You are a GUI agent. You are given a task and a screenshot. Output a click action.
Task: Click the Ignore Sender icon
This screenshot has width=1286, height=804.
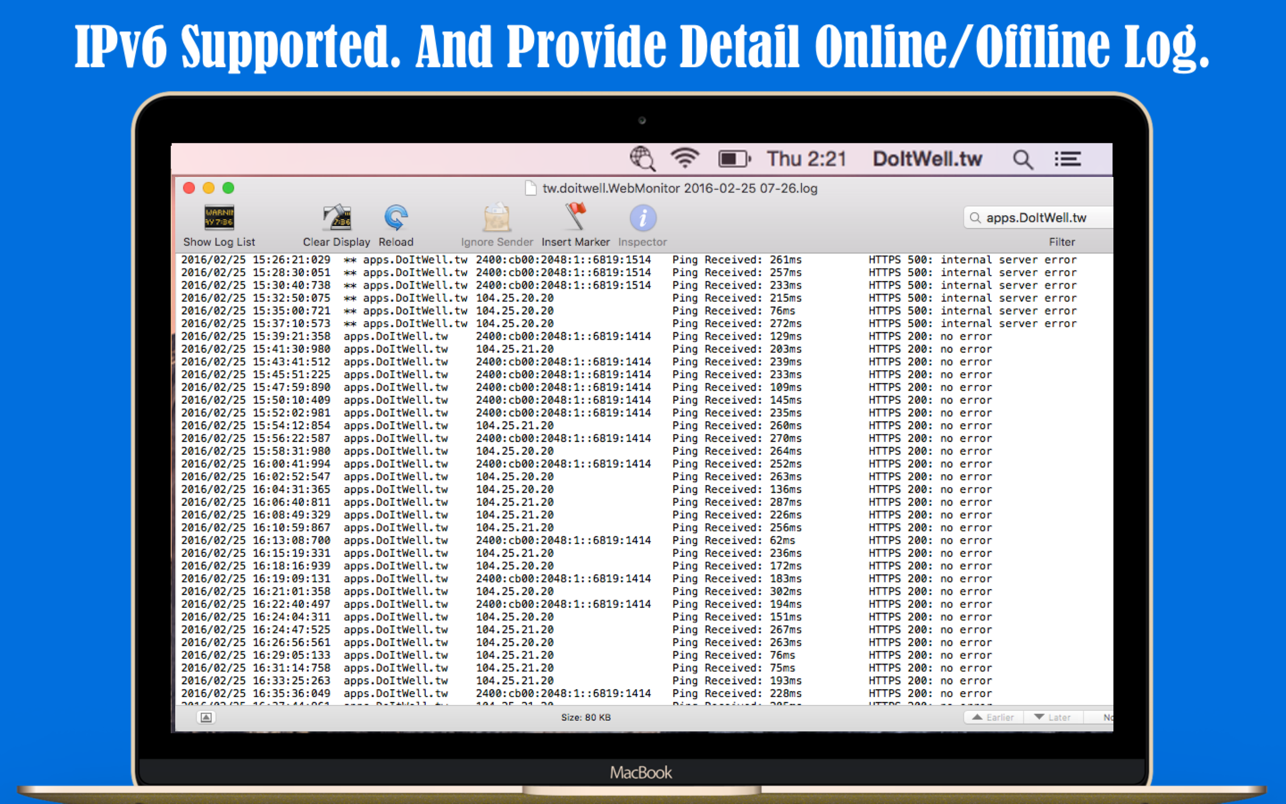496,218
